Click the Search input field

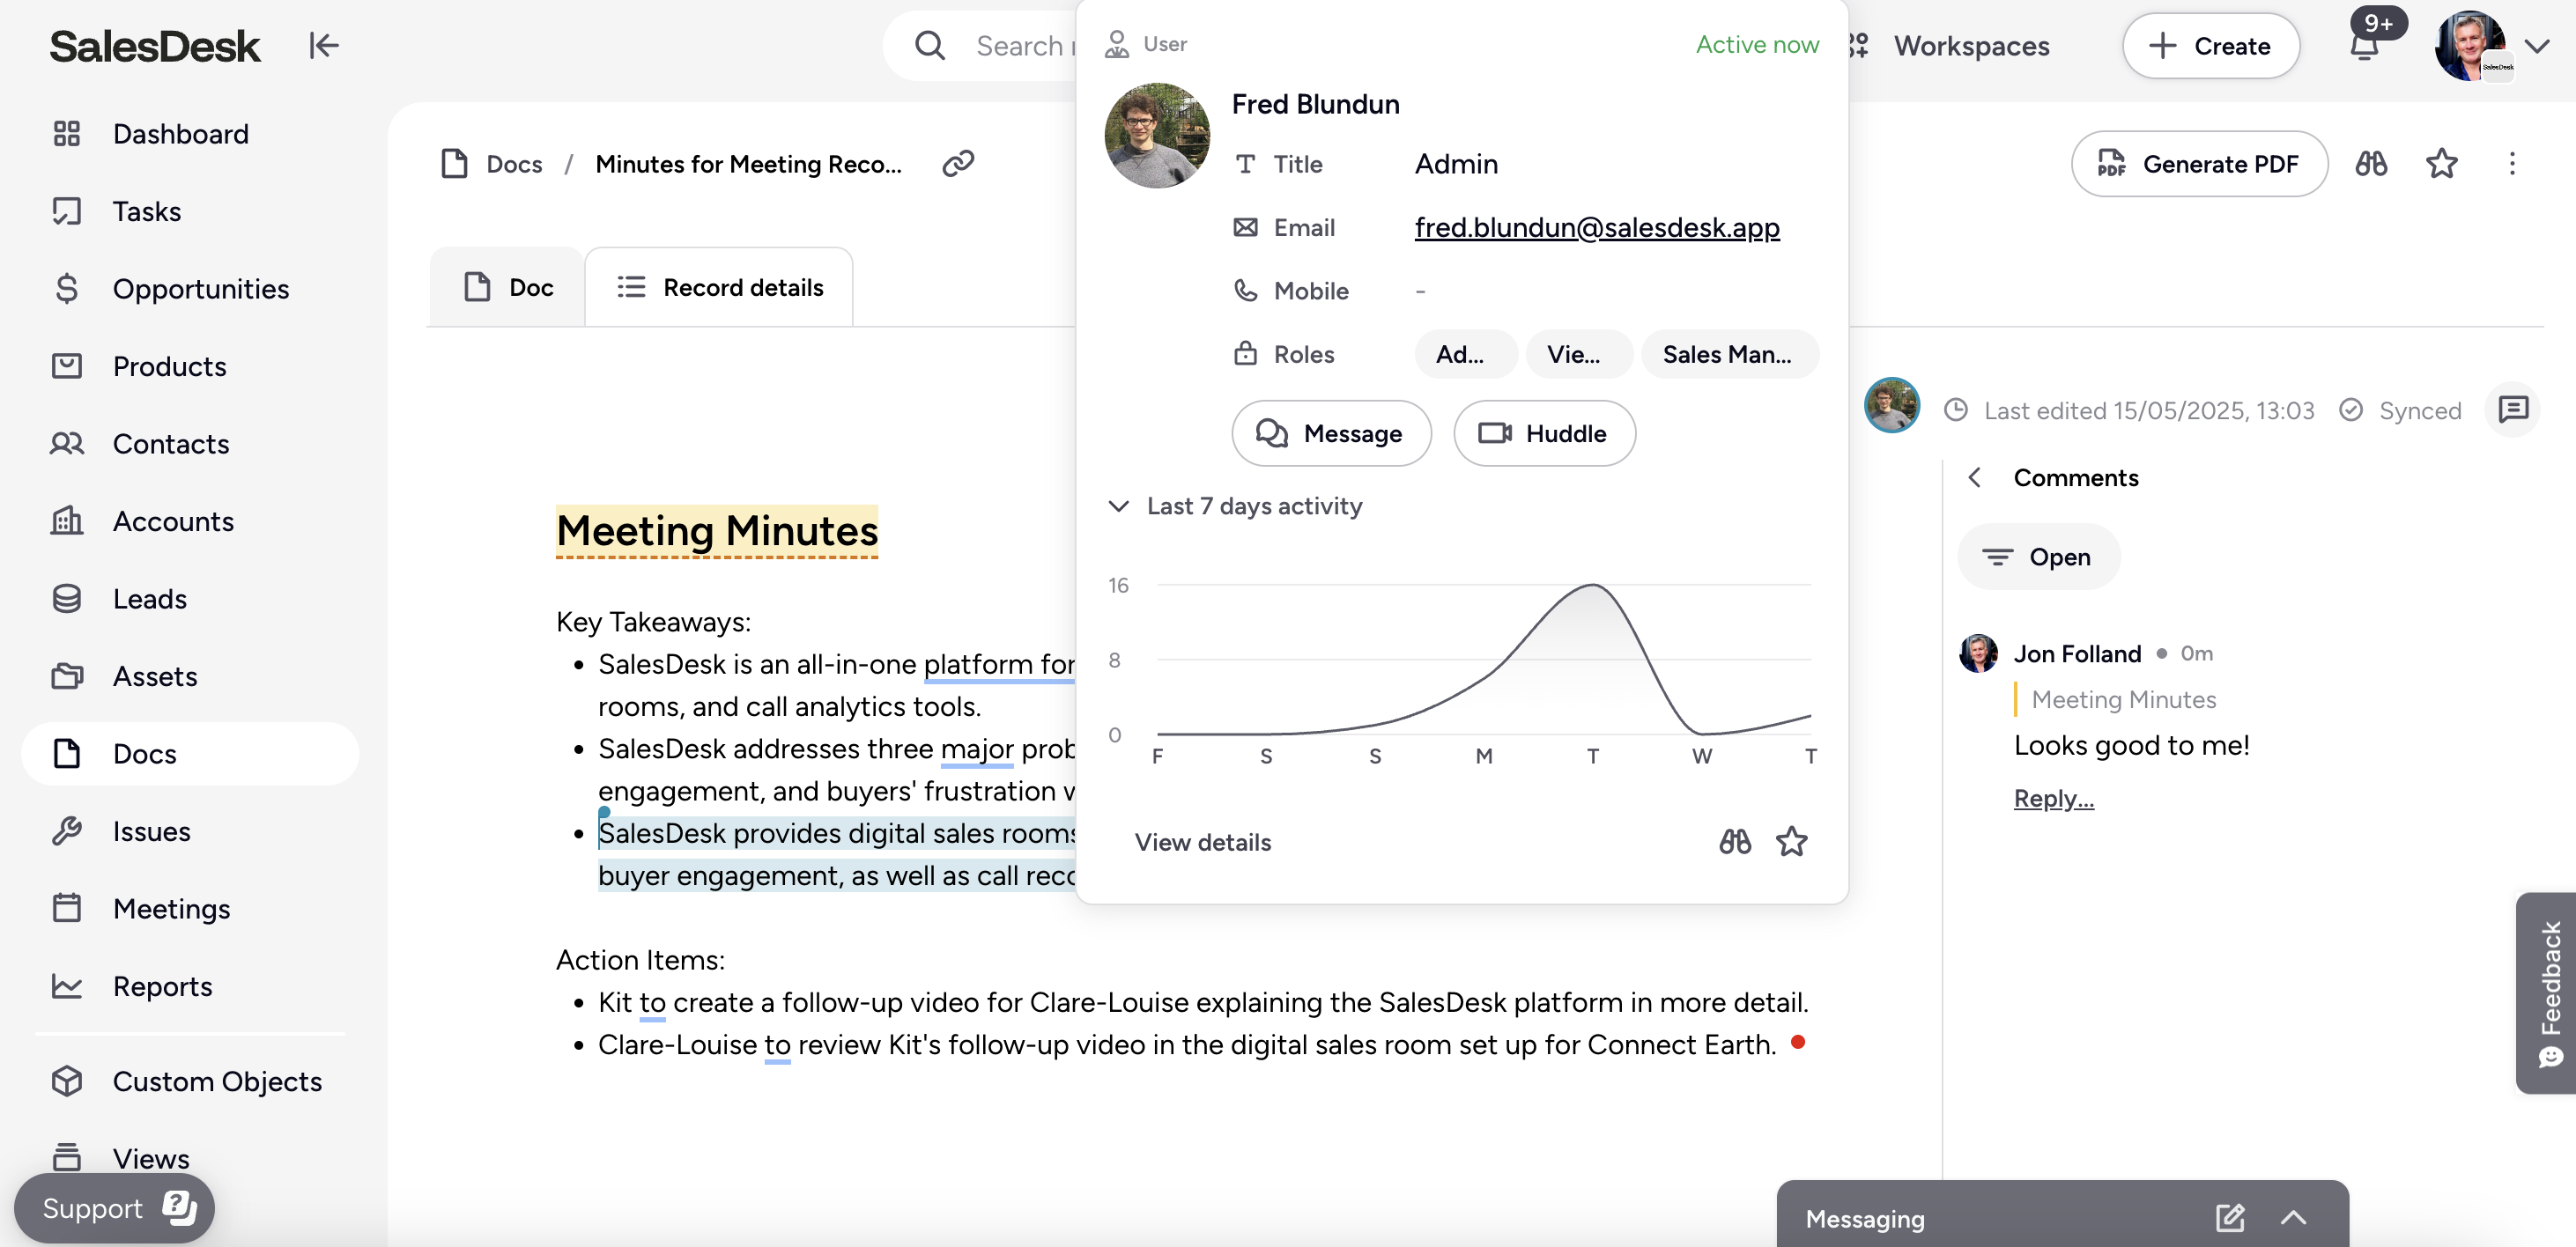[1020, 47]
